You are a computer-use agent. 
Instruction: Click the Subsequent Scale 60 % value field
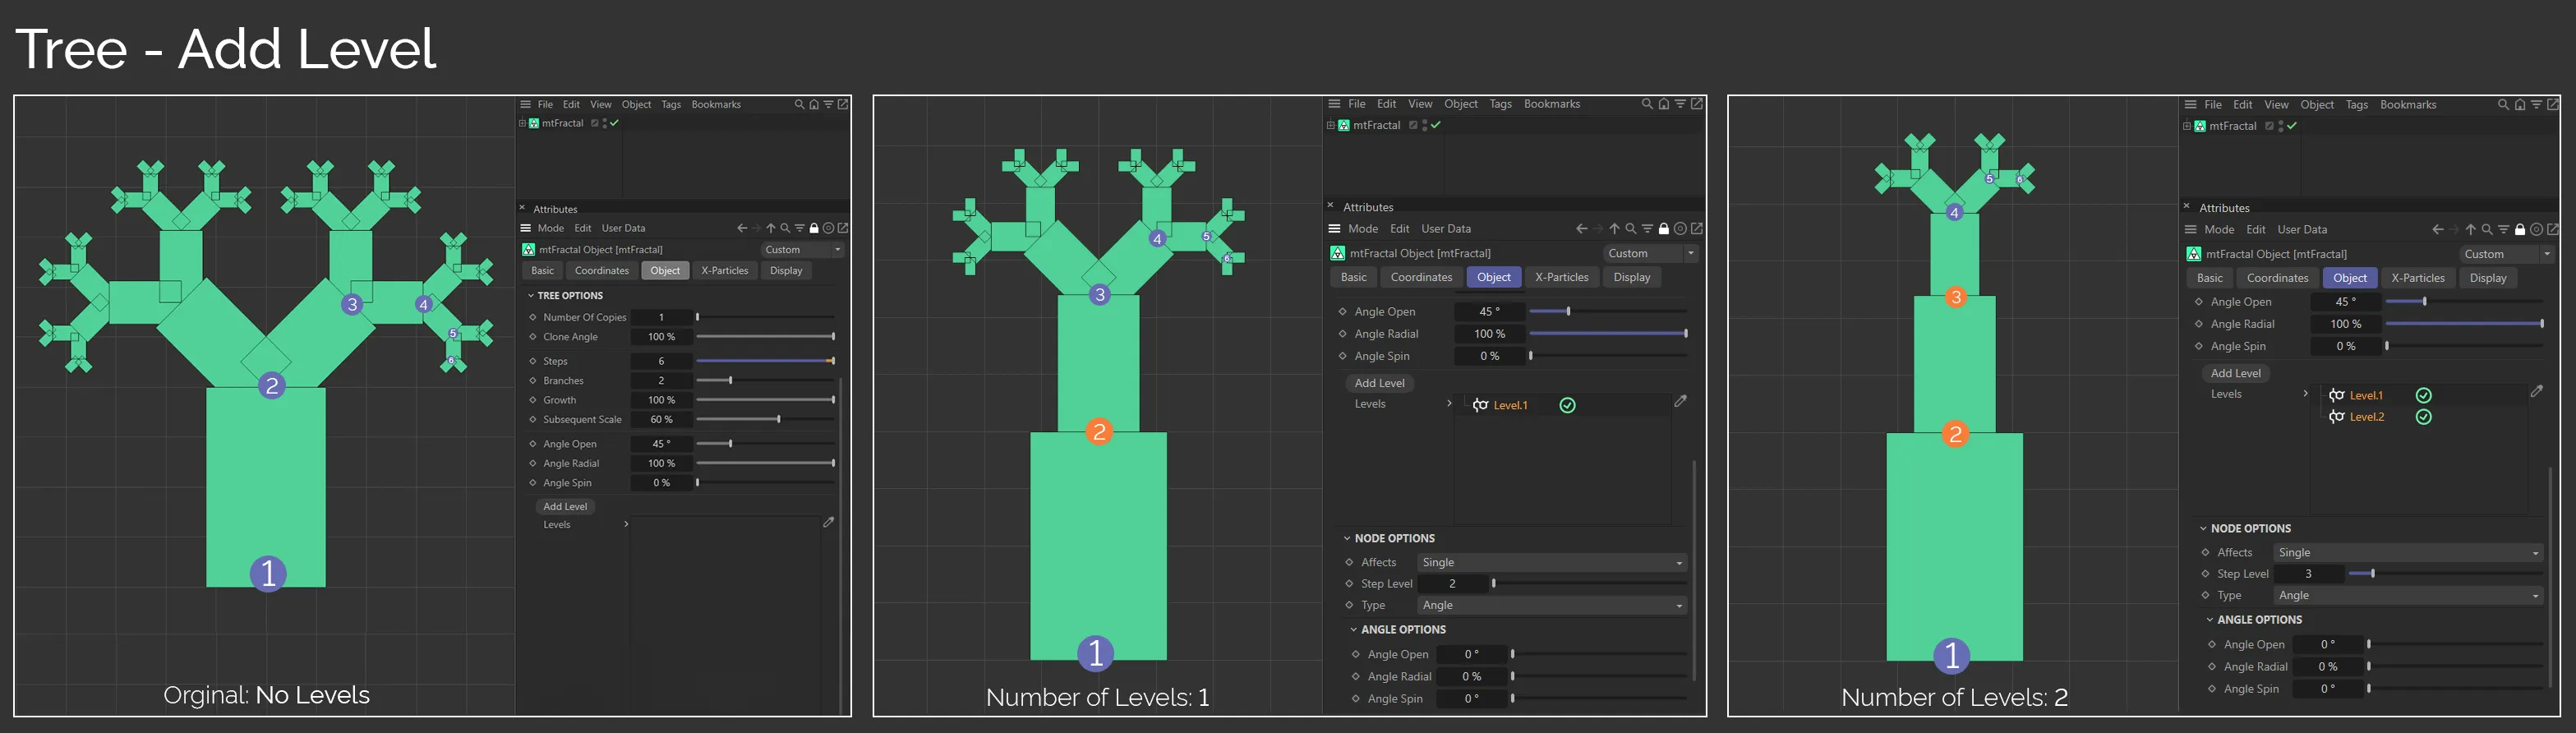point(661,420)
